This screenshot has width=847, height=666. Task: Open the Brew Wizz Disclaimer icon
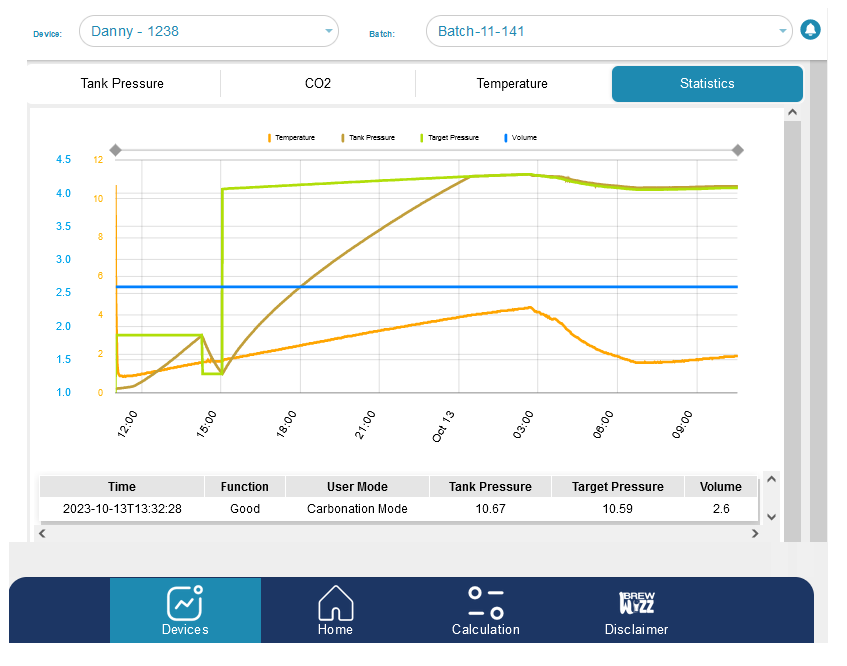pos(636,603)
